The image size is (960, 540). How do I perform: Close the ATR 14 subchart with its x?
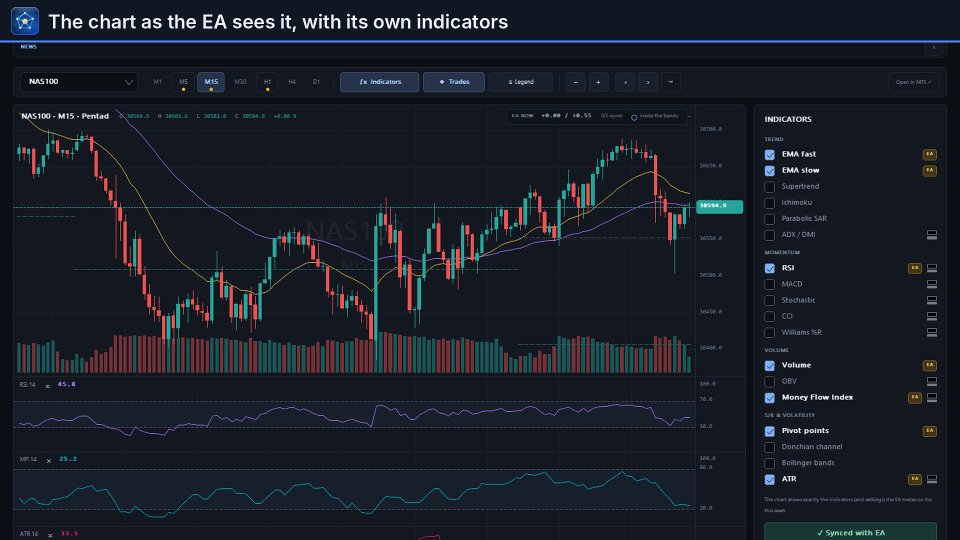(50, 536)
